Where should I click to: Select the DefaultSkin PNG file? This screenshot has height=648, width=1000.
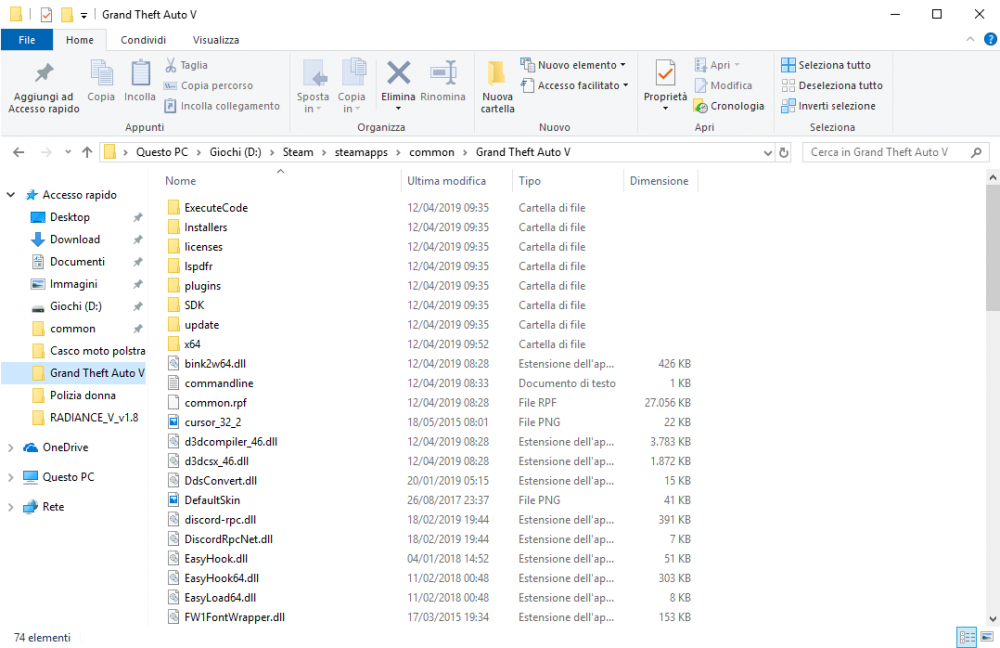212,501
